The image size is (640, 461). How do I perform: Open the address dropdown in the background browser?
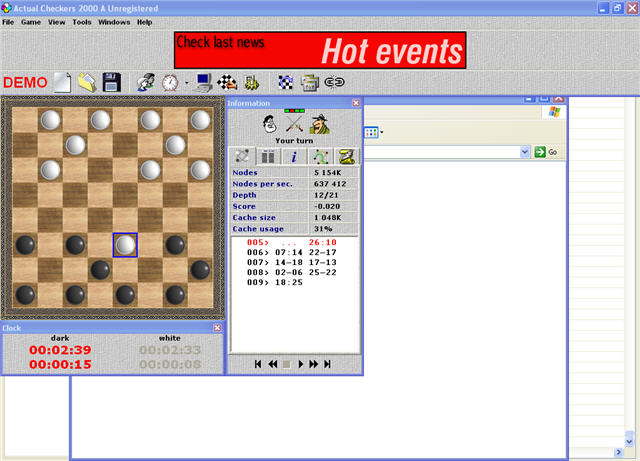click(524, 152)
